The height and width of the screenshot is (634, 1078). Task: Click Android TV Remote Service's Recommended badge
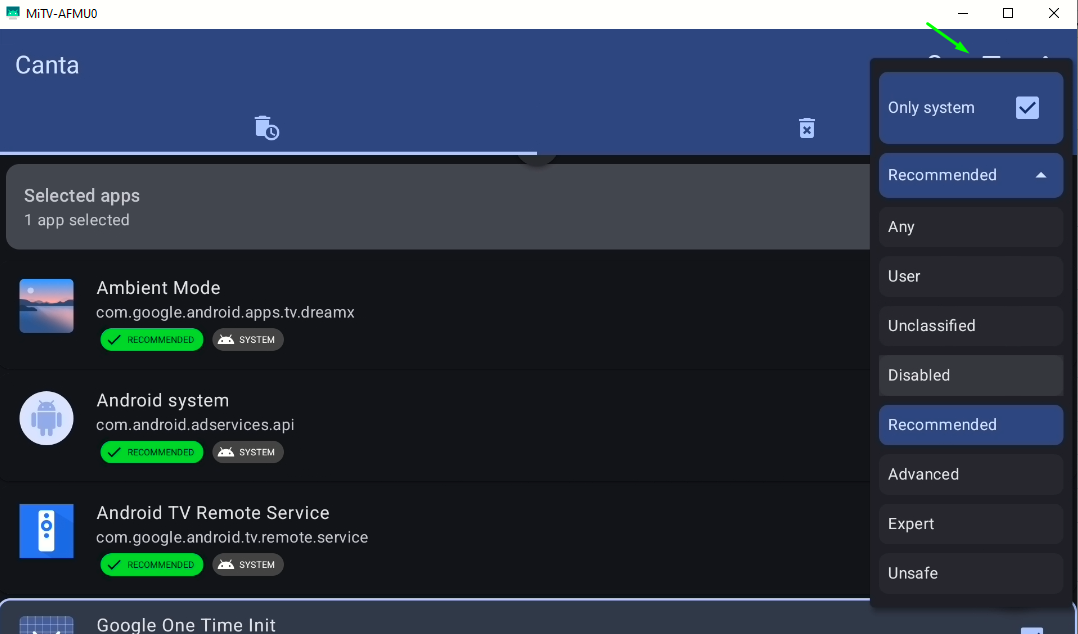(x=152, y=565)
